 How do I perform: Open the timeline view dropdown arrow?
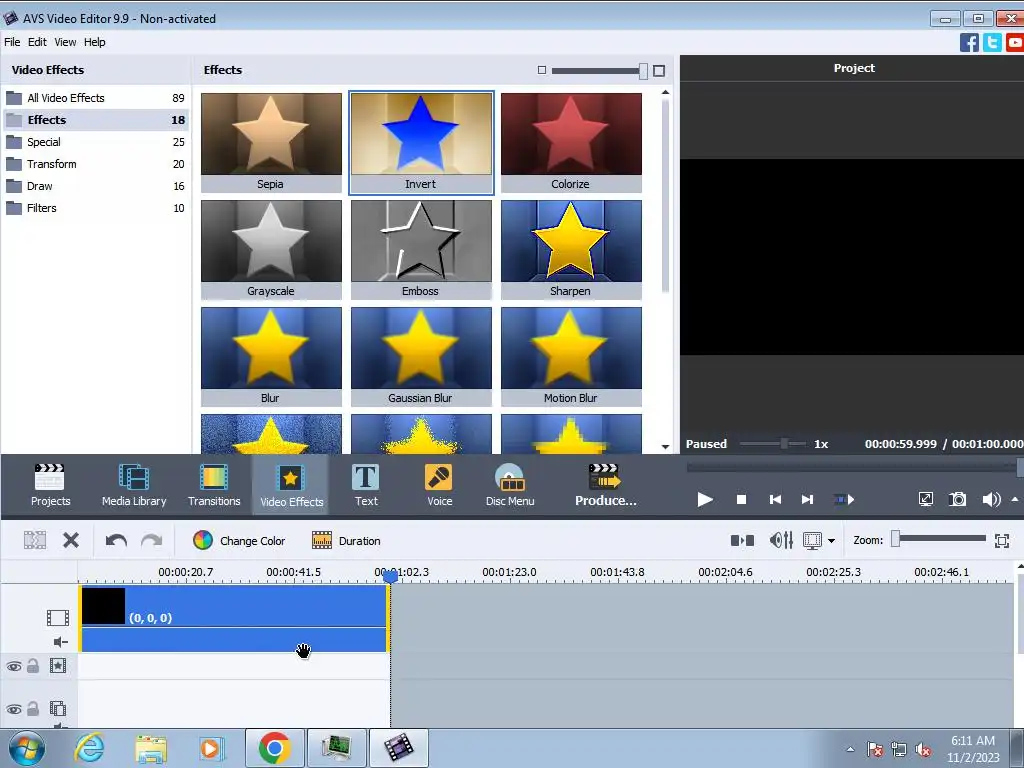coord(831,541)
